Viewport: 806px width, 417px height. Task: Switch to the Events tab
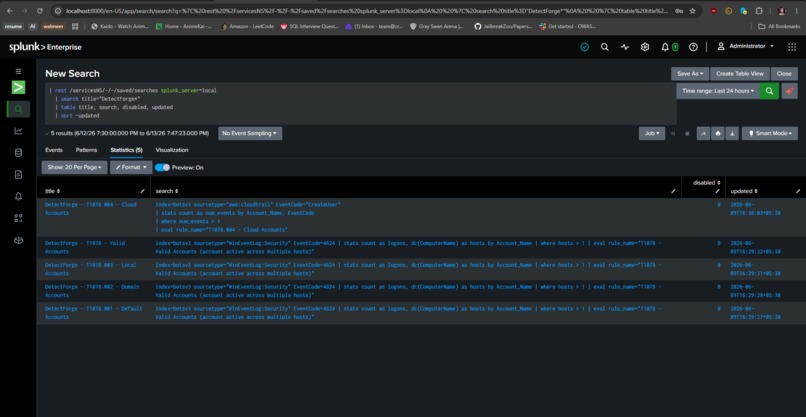point(54,150)
